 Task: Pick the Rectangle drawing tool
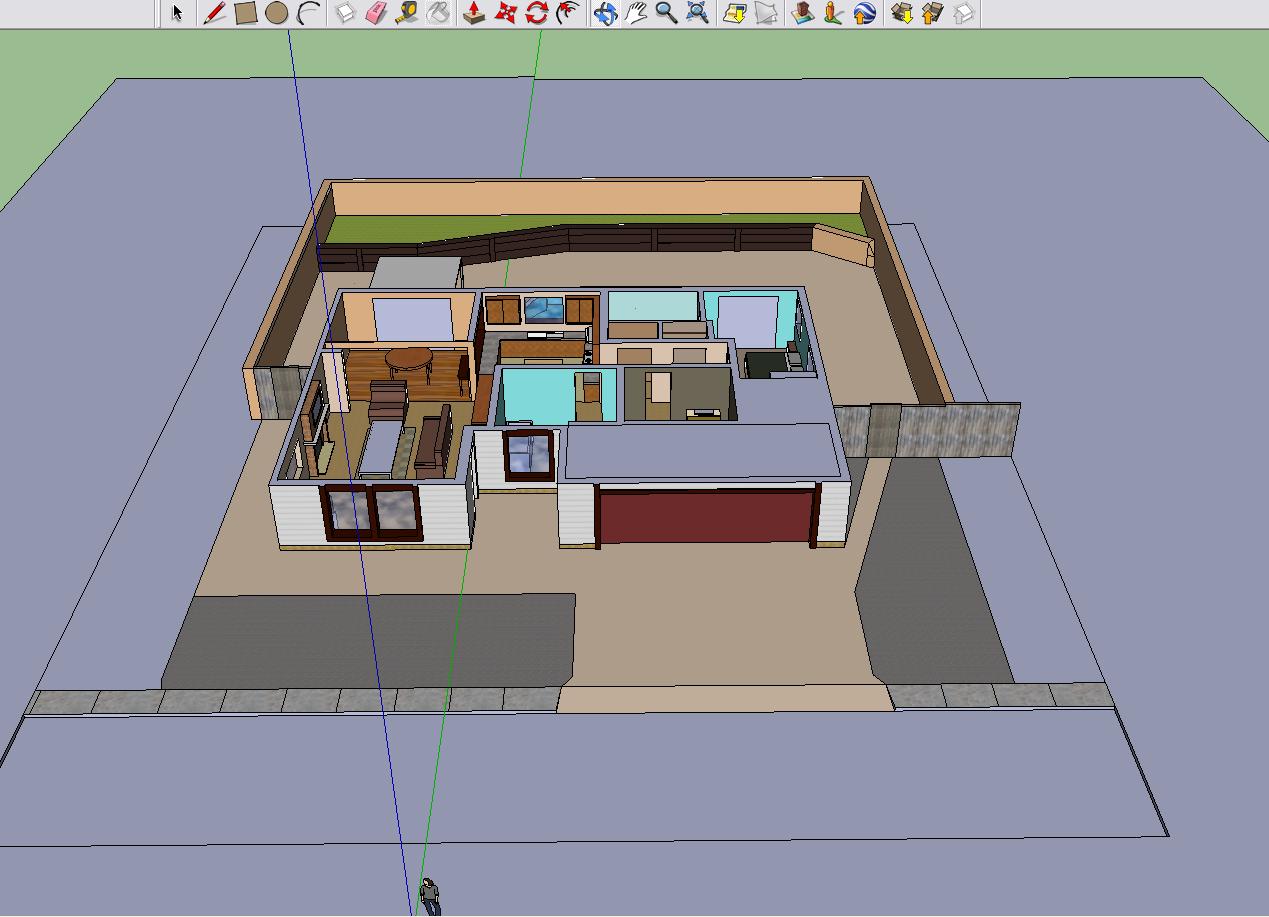(x=246, y=13)
